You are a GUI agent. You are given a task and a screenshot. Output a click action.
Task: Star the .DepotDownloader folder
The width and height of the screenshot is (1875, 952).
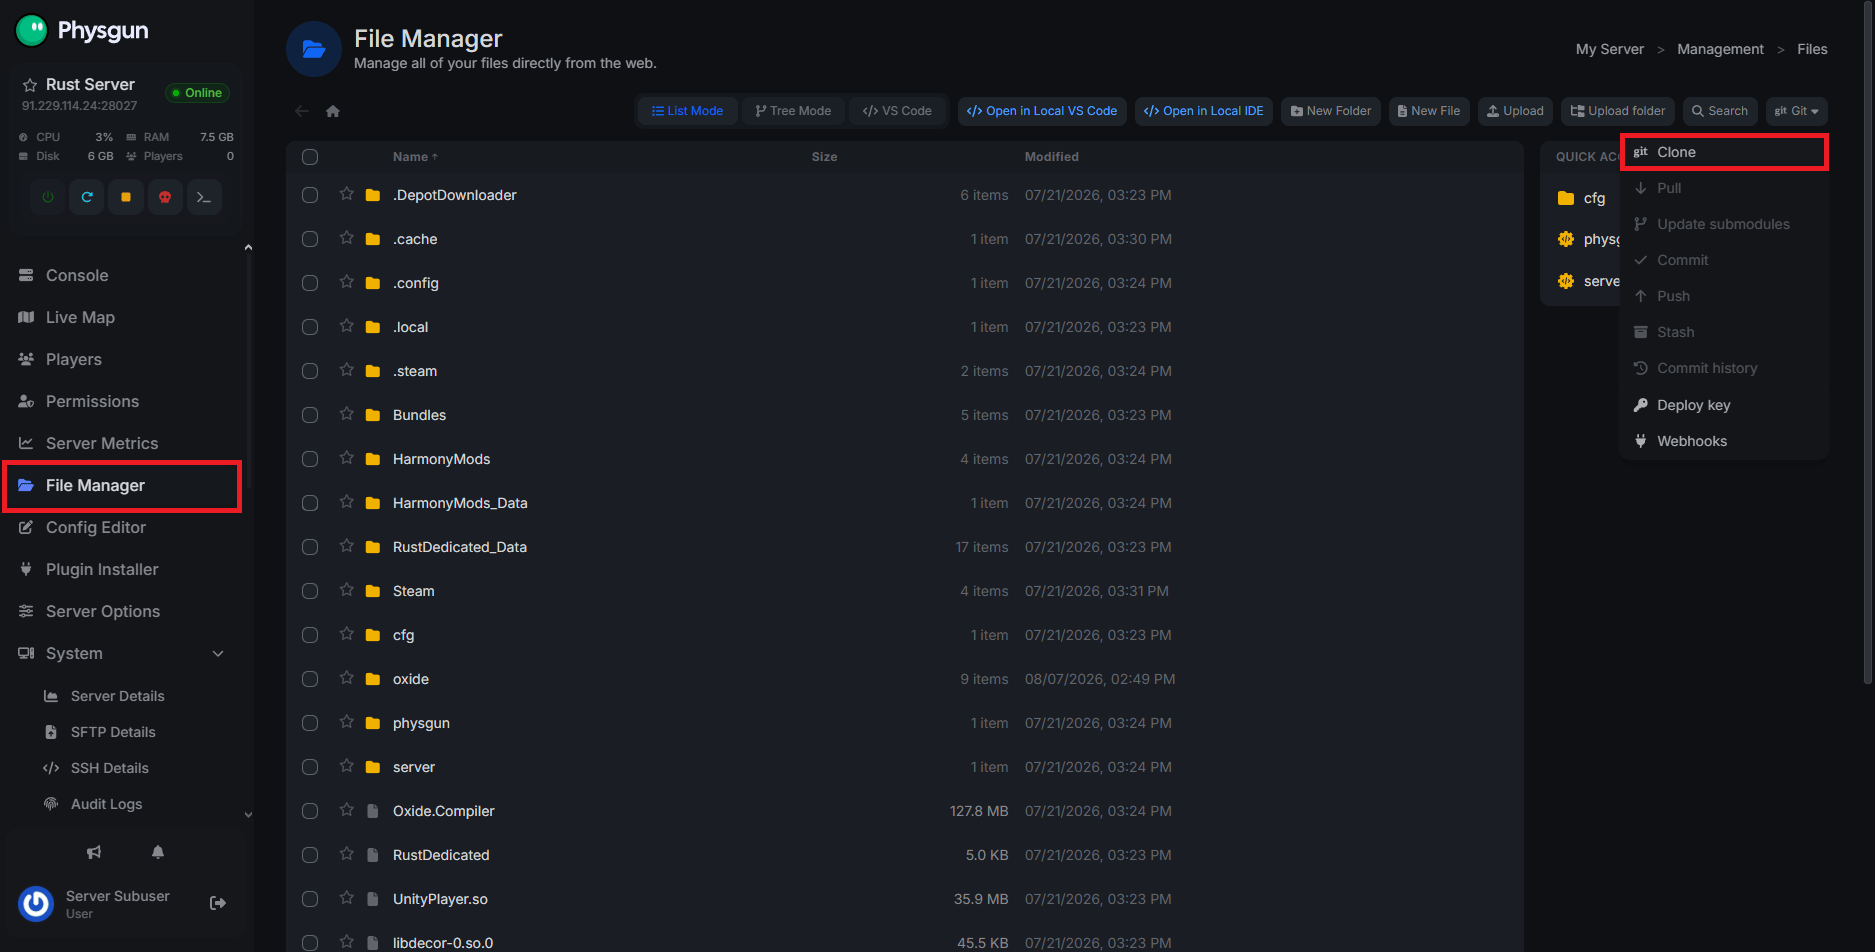346,194
